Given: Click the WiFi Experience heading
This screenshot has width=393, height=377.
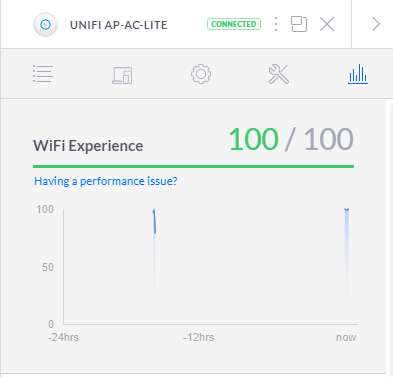Looking at the screenshot, I should (x=88, y=146).
